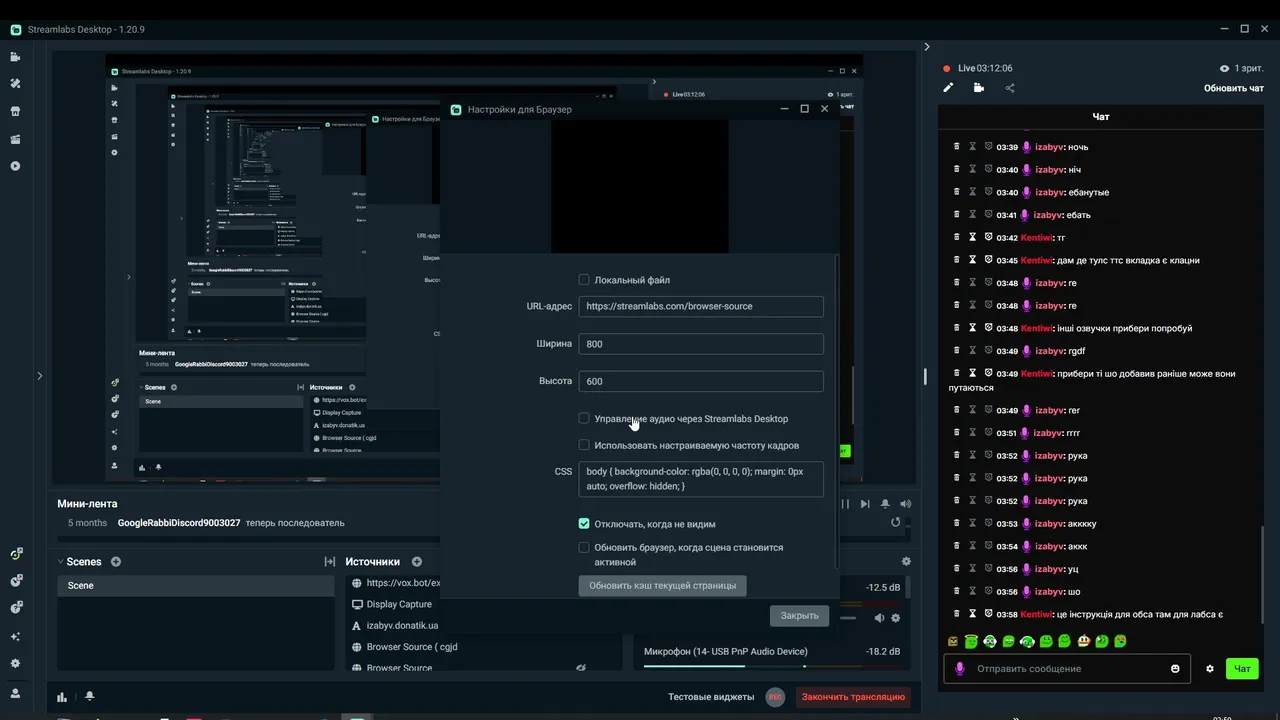Viewport: 1280px width, 720px height.
Task: Open emoji picker in chat message box
Action: (1175, 669)
